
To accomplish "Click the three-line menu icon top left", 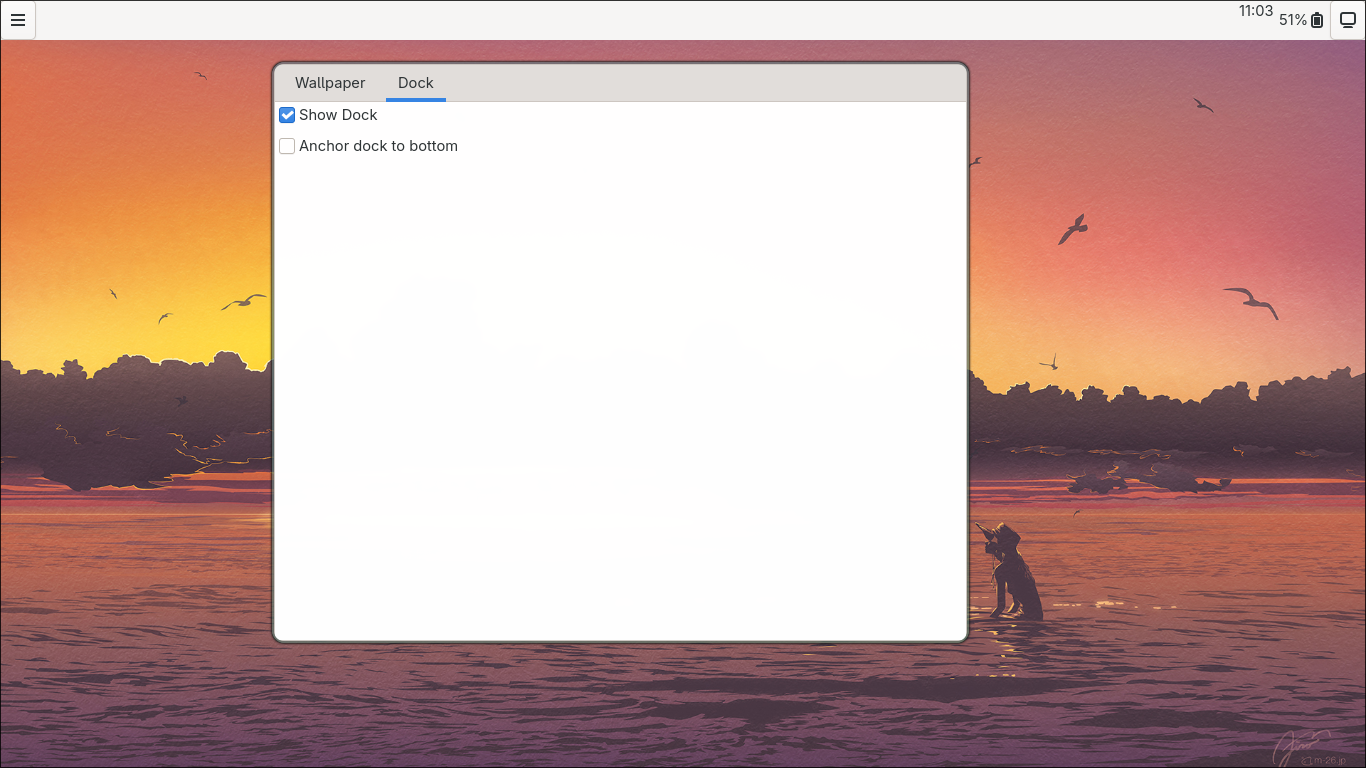I will click(x=18, y=20).
